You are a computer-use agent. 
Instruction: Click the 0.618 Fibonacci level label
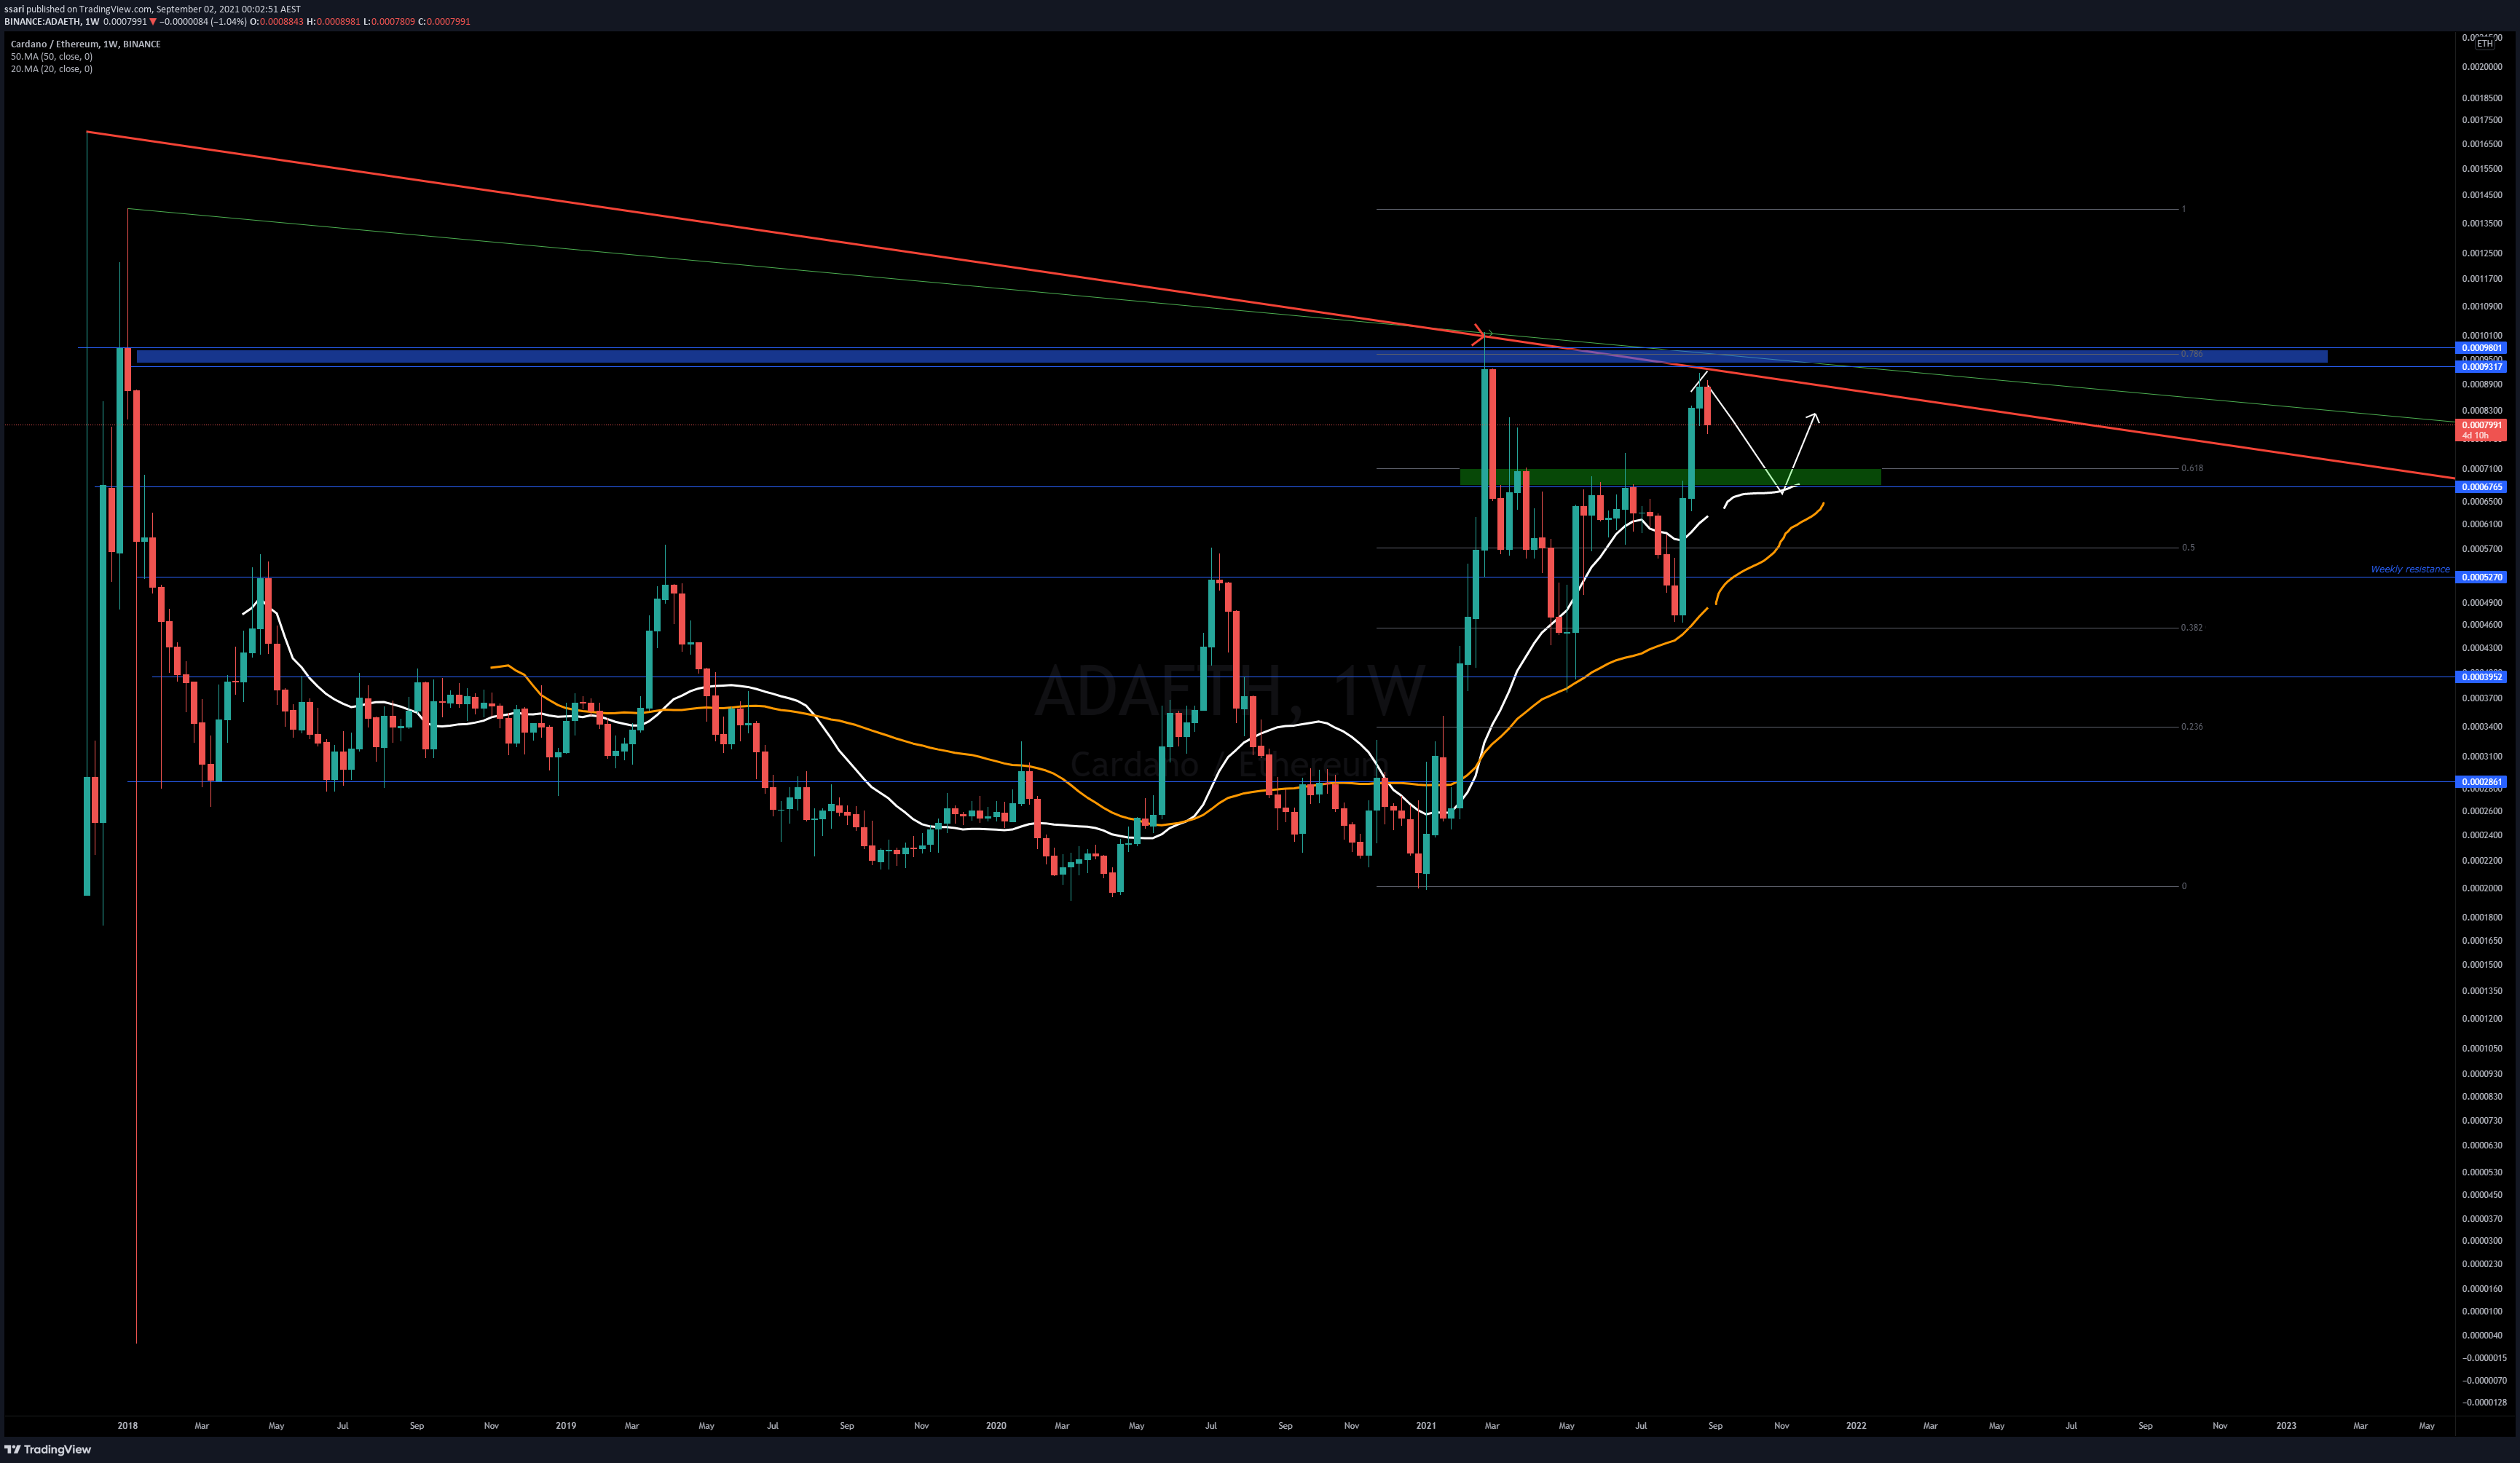pos(2192,468)
